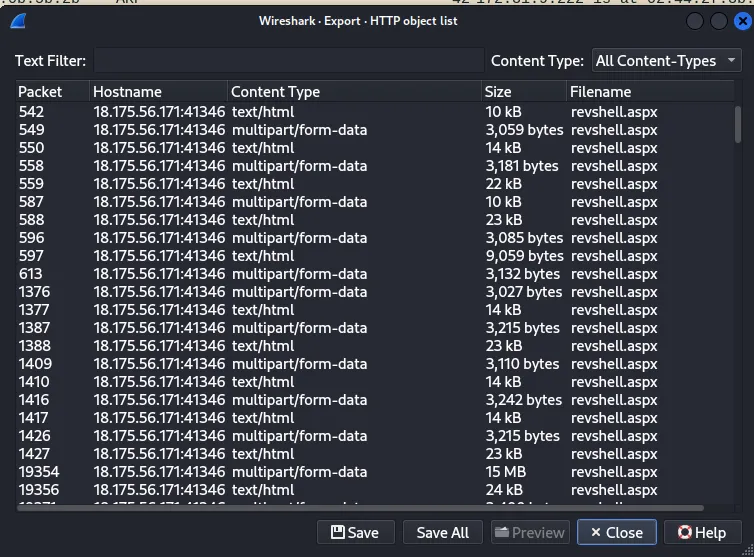Viewport: 754px width, 557px height.
Task: Click the Wireshark shark fin icon
Action: [19, 21]
